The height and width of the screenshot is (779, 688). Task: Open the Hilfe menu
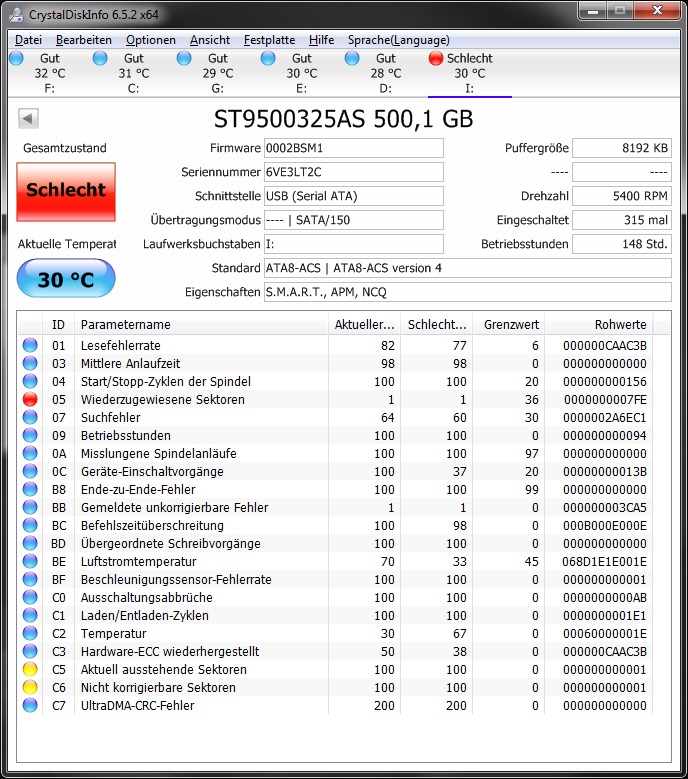[x=321, y=40]
